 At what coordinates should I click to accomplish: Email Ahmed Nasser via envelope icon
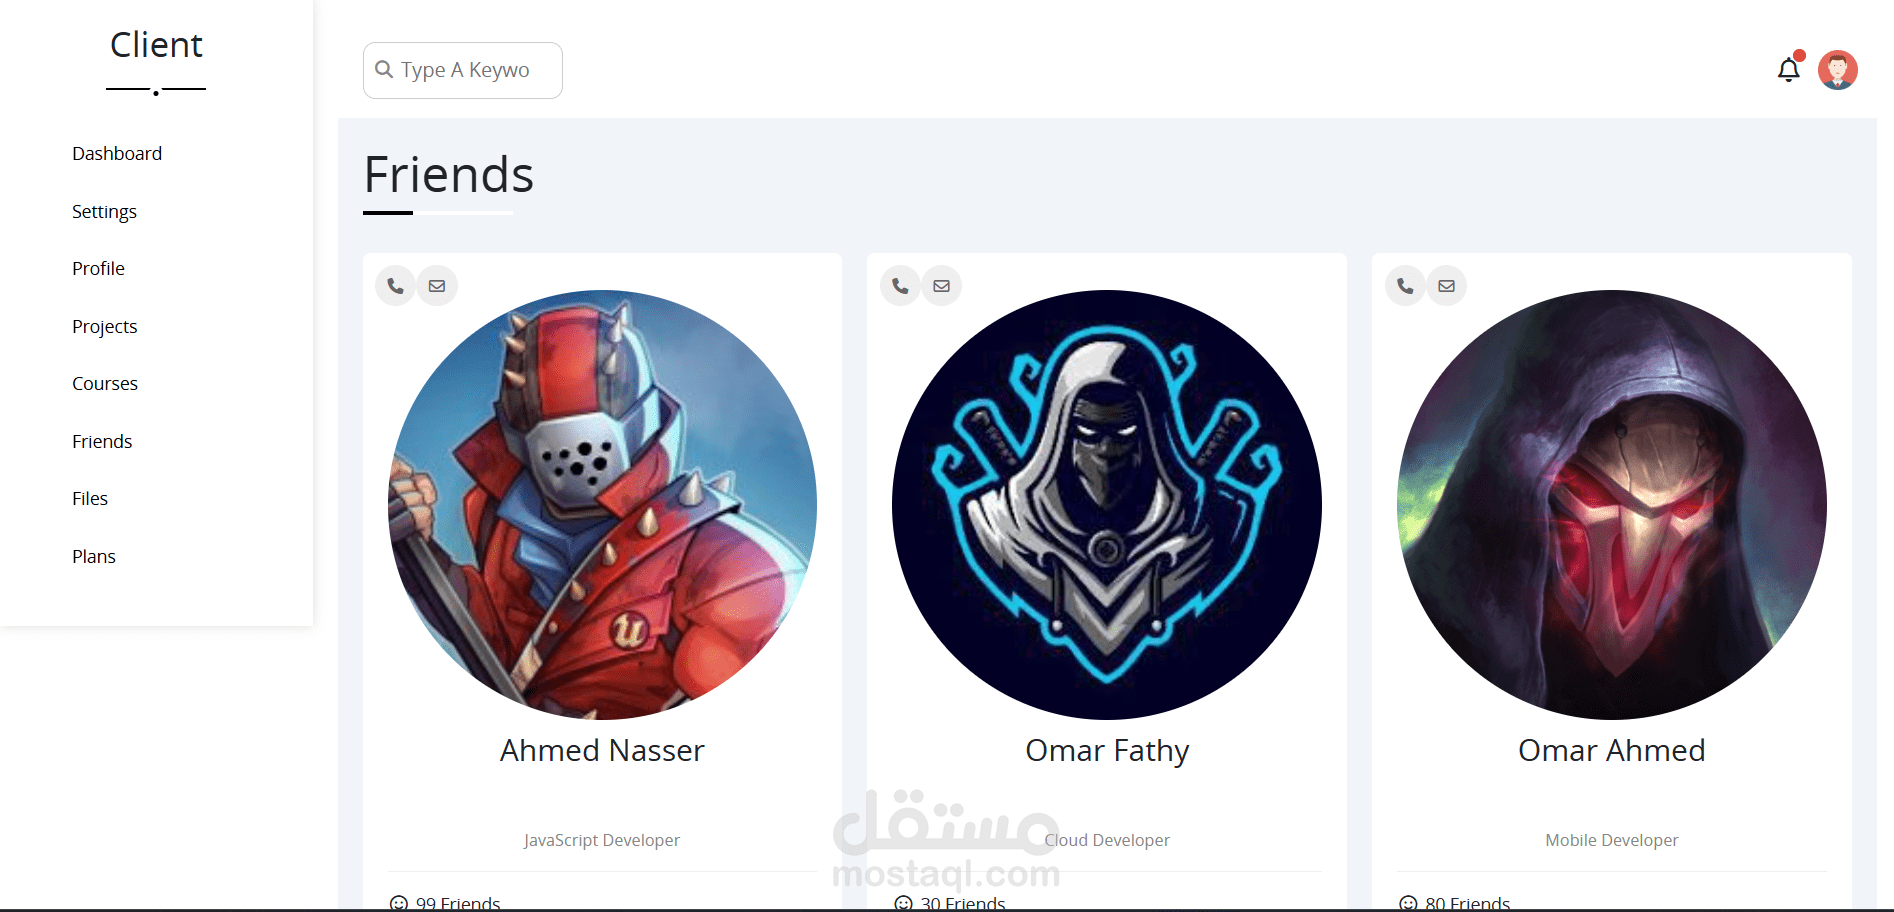tap(437, 286)
